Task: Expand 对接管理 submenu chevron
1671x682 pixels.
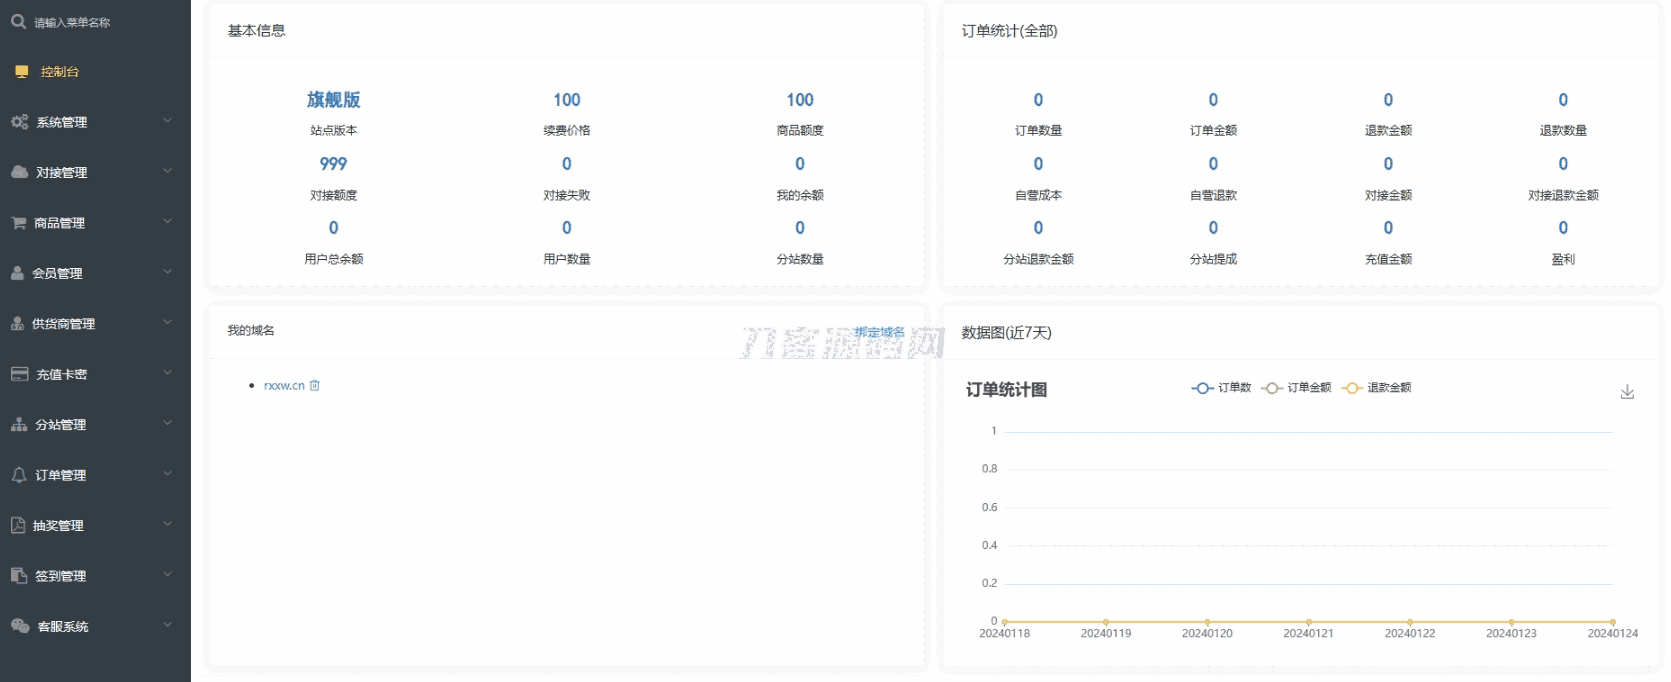Action: tap(167, 171)
